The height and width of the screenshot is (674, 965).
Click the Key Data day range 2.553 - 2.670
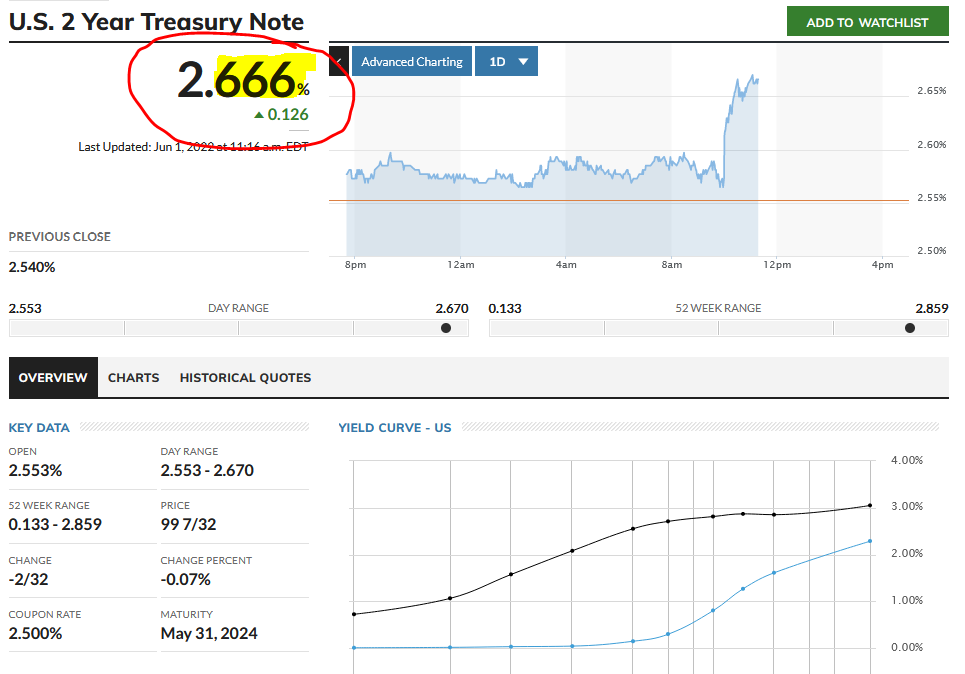click(x=207, y=470)
